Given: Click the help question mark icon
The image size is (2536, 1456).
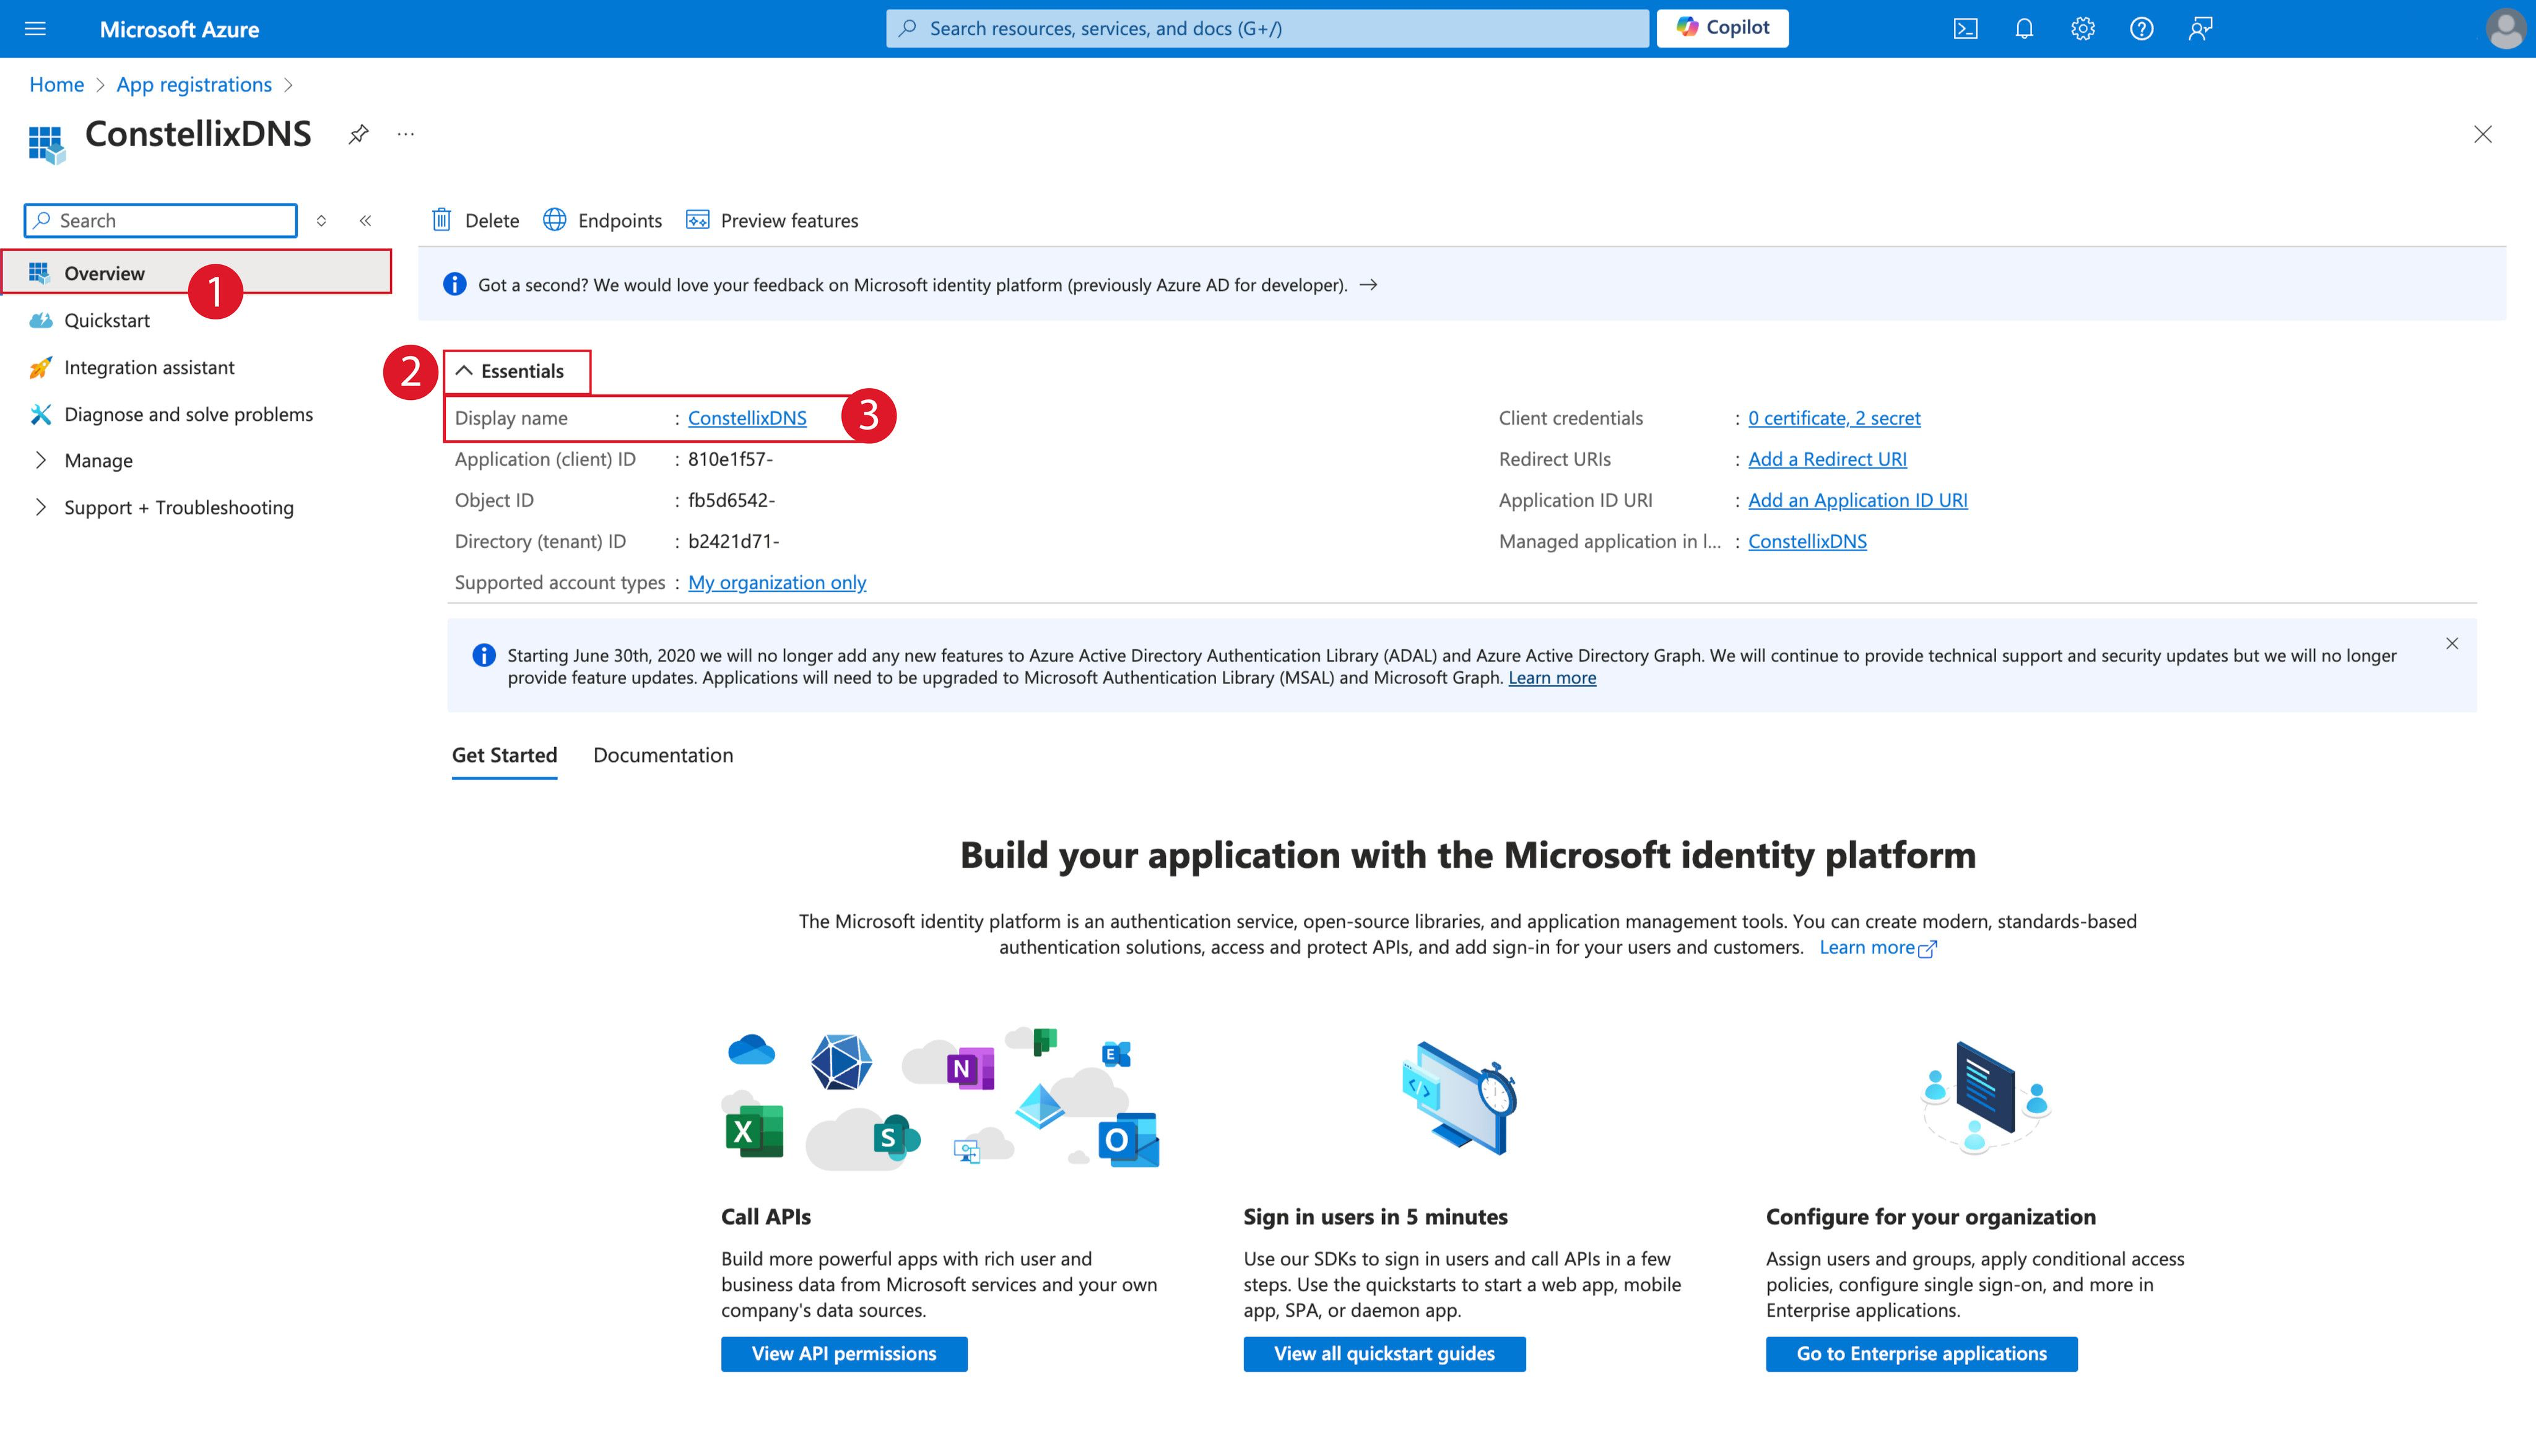Looking at the screenshot, I should (2141, 29).
